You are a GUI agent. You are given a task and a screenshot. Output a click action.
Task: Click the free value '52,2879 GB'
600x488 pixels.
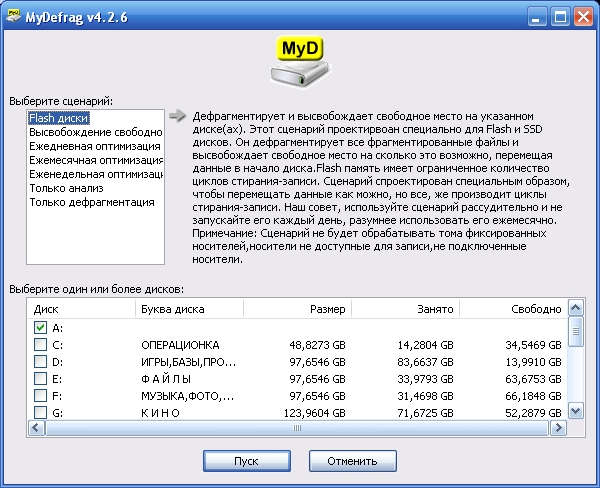(533, 413)
